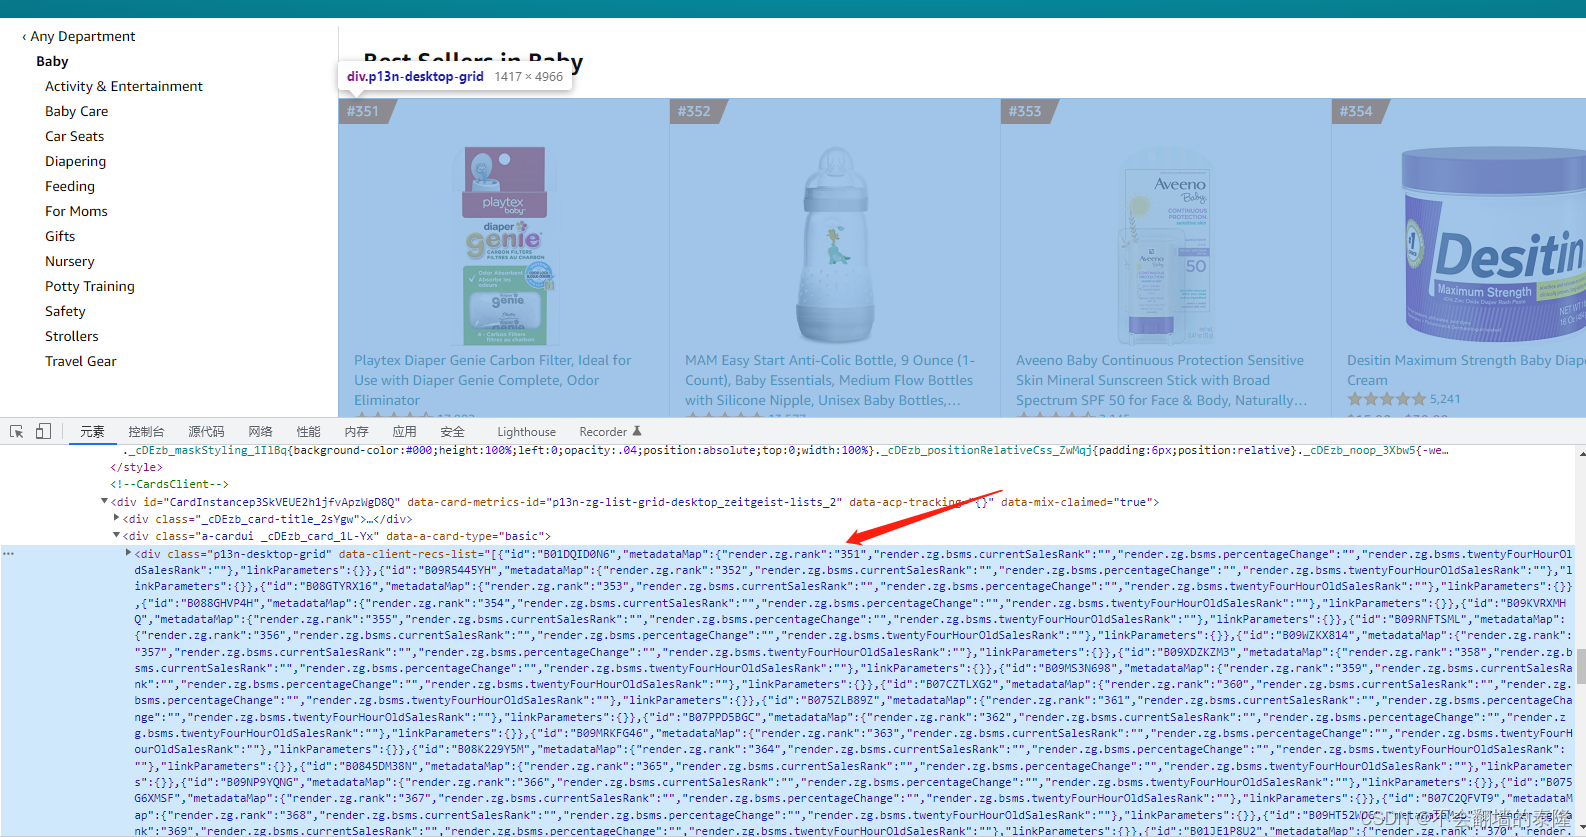Open the 元素 (Elements) tab
This screenshot has height=837, width=1586.
coord(92,432)
